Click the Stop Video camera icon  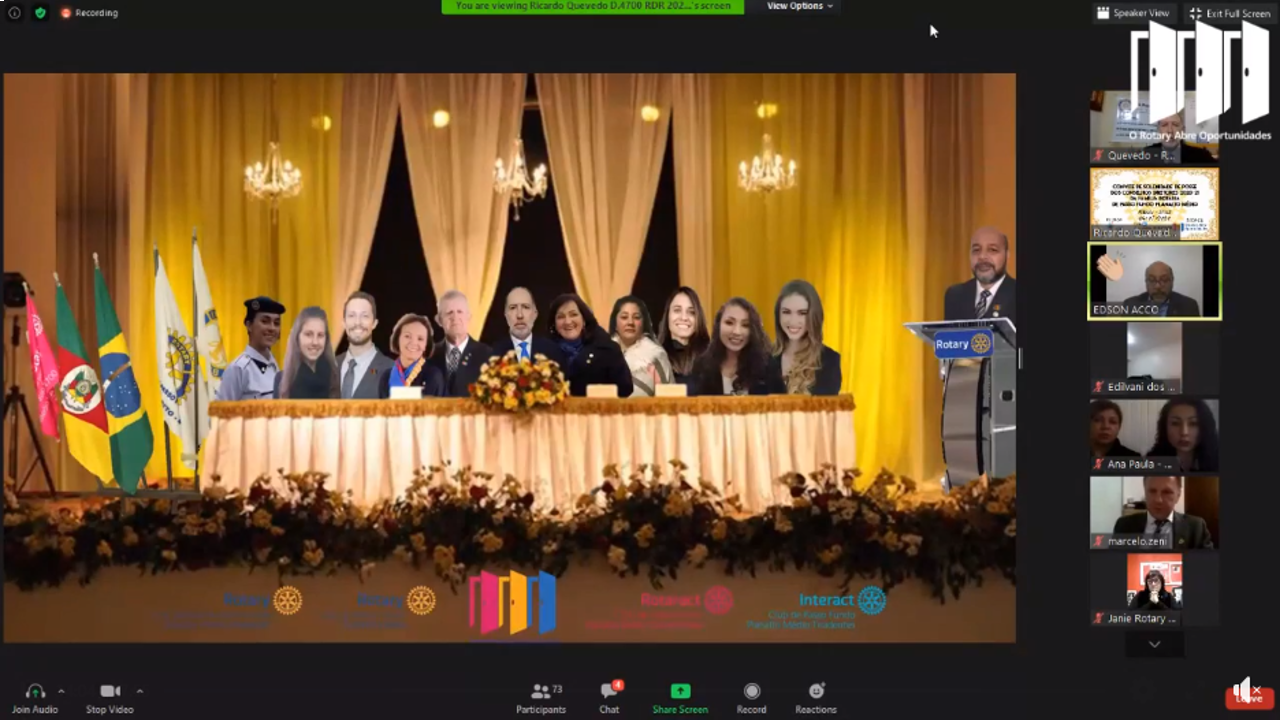pos(110,691)
